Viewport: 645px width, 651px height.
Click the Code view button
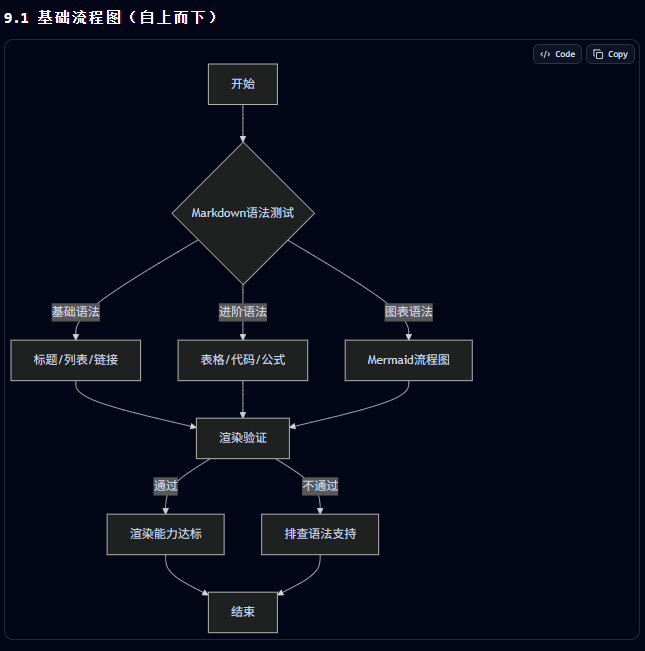click(557, 54)
